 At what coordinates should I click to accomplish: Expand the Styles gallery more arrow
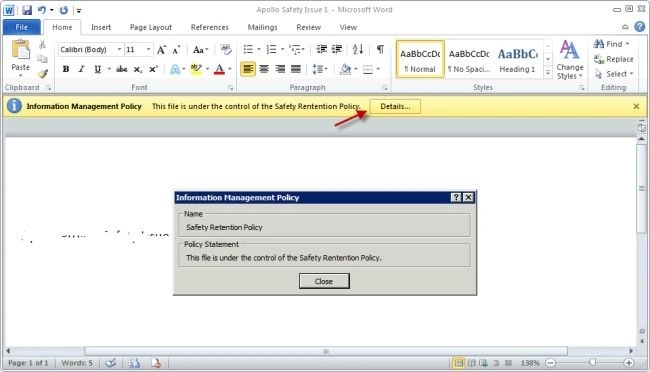548,73
